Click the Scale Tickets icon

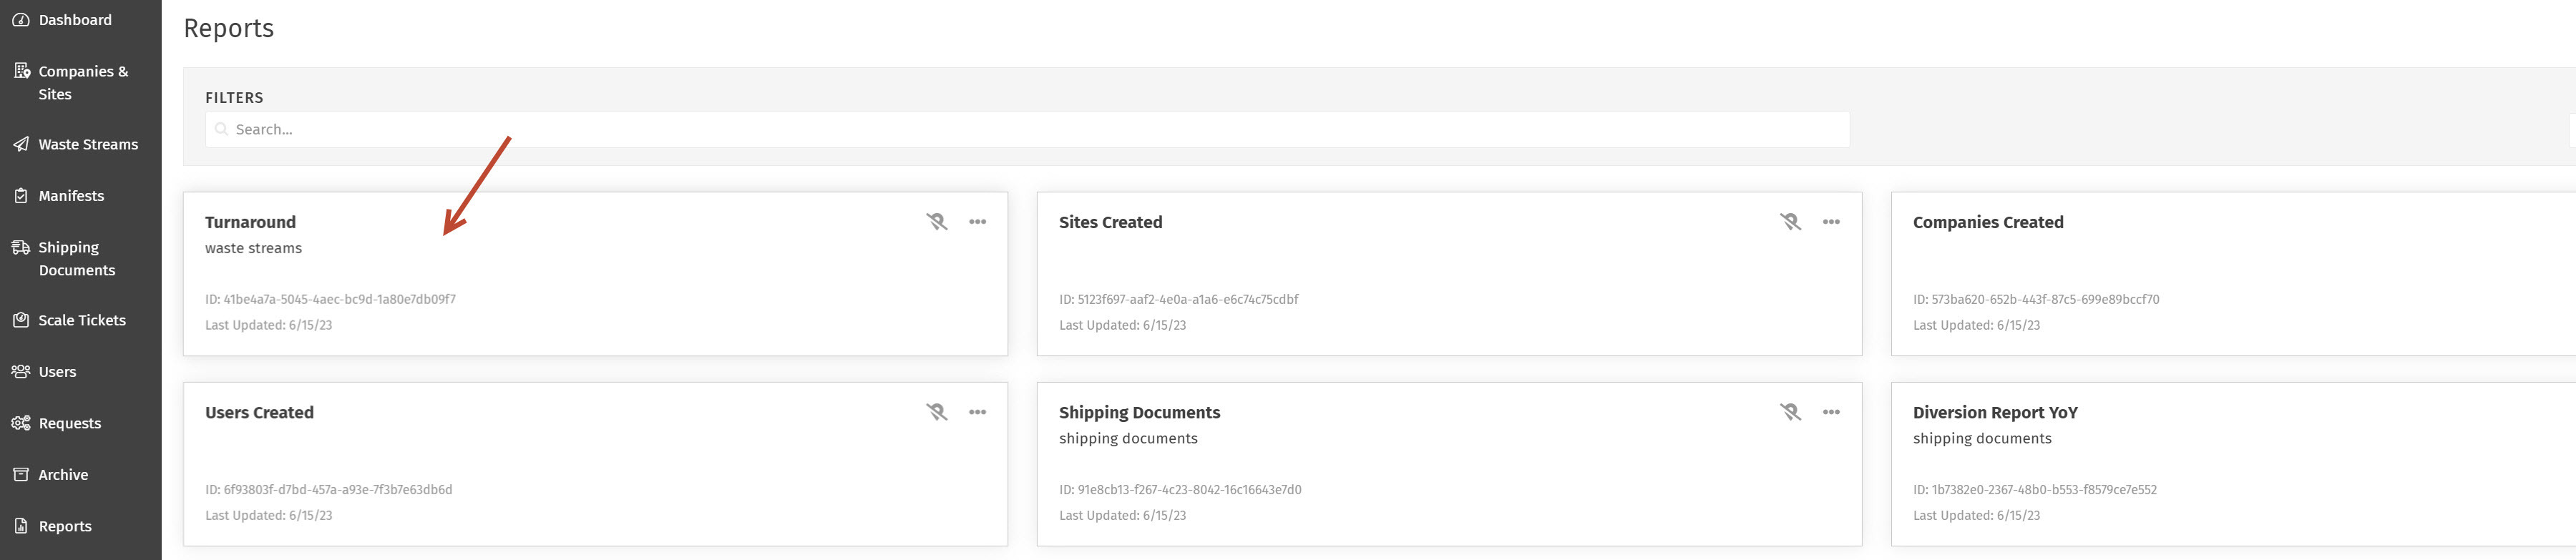[20, 320]
